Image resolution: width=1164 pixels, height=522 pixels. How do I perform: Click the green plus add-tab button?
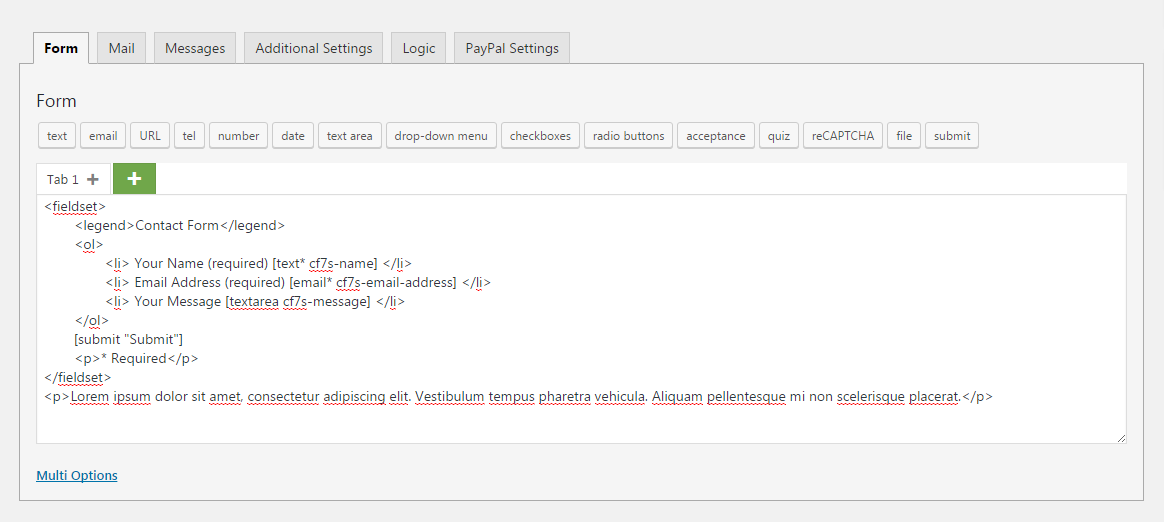click(x=134, y=179)
